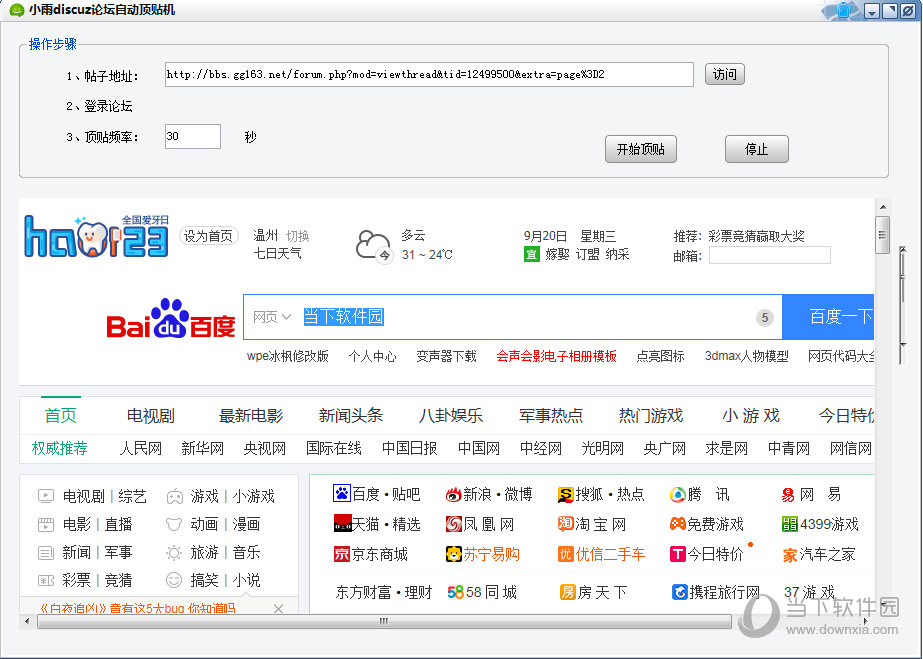923x659 pixels.
Task: Open the 热门游戏 tab
Action: [651, 416]
